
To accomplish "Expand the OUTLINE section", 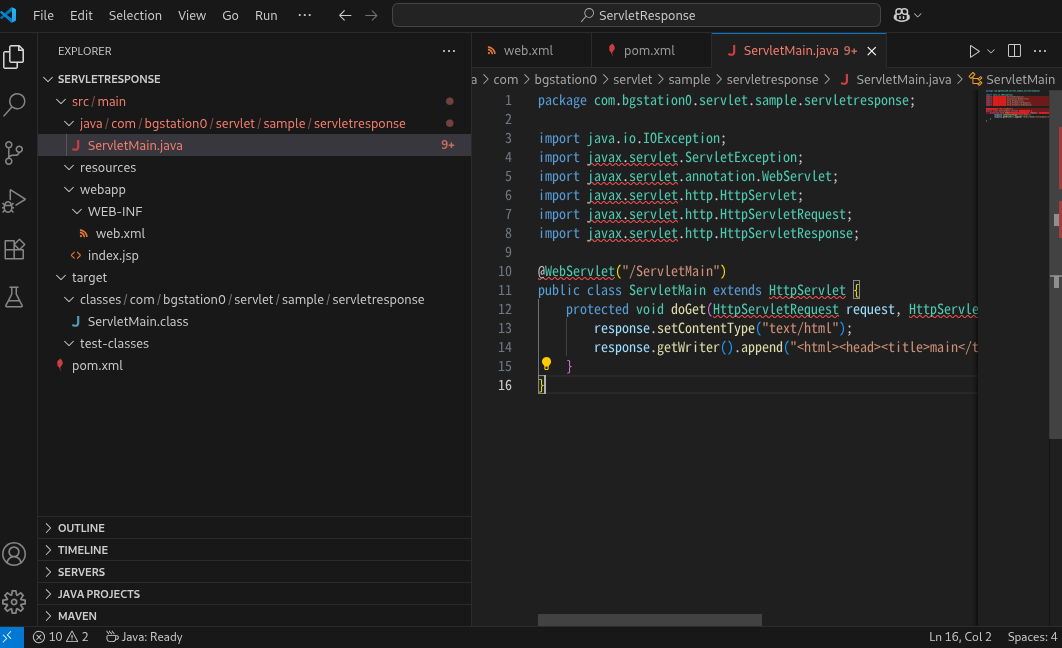I will point(255,527).
